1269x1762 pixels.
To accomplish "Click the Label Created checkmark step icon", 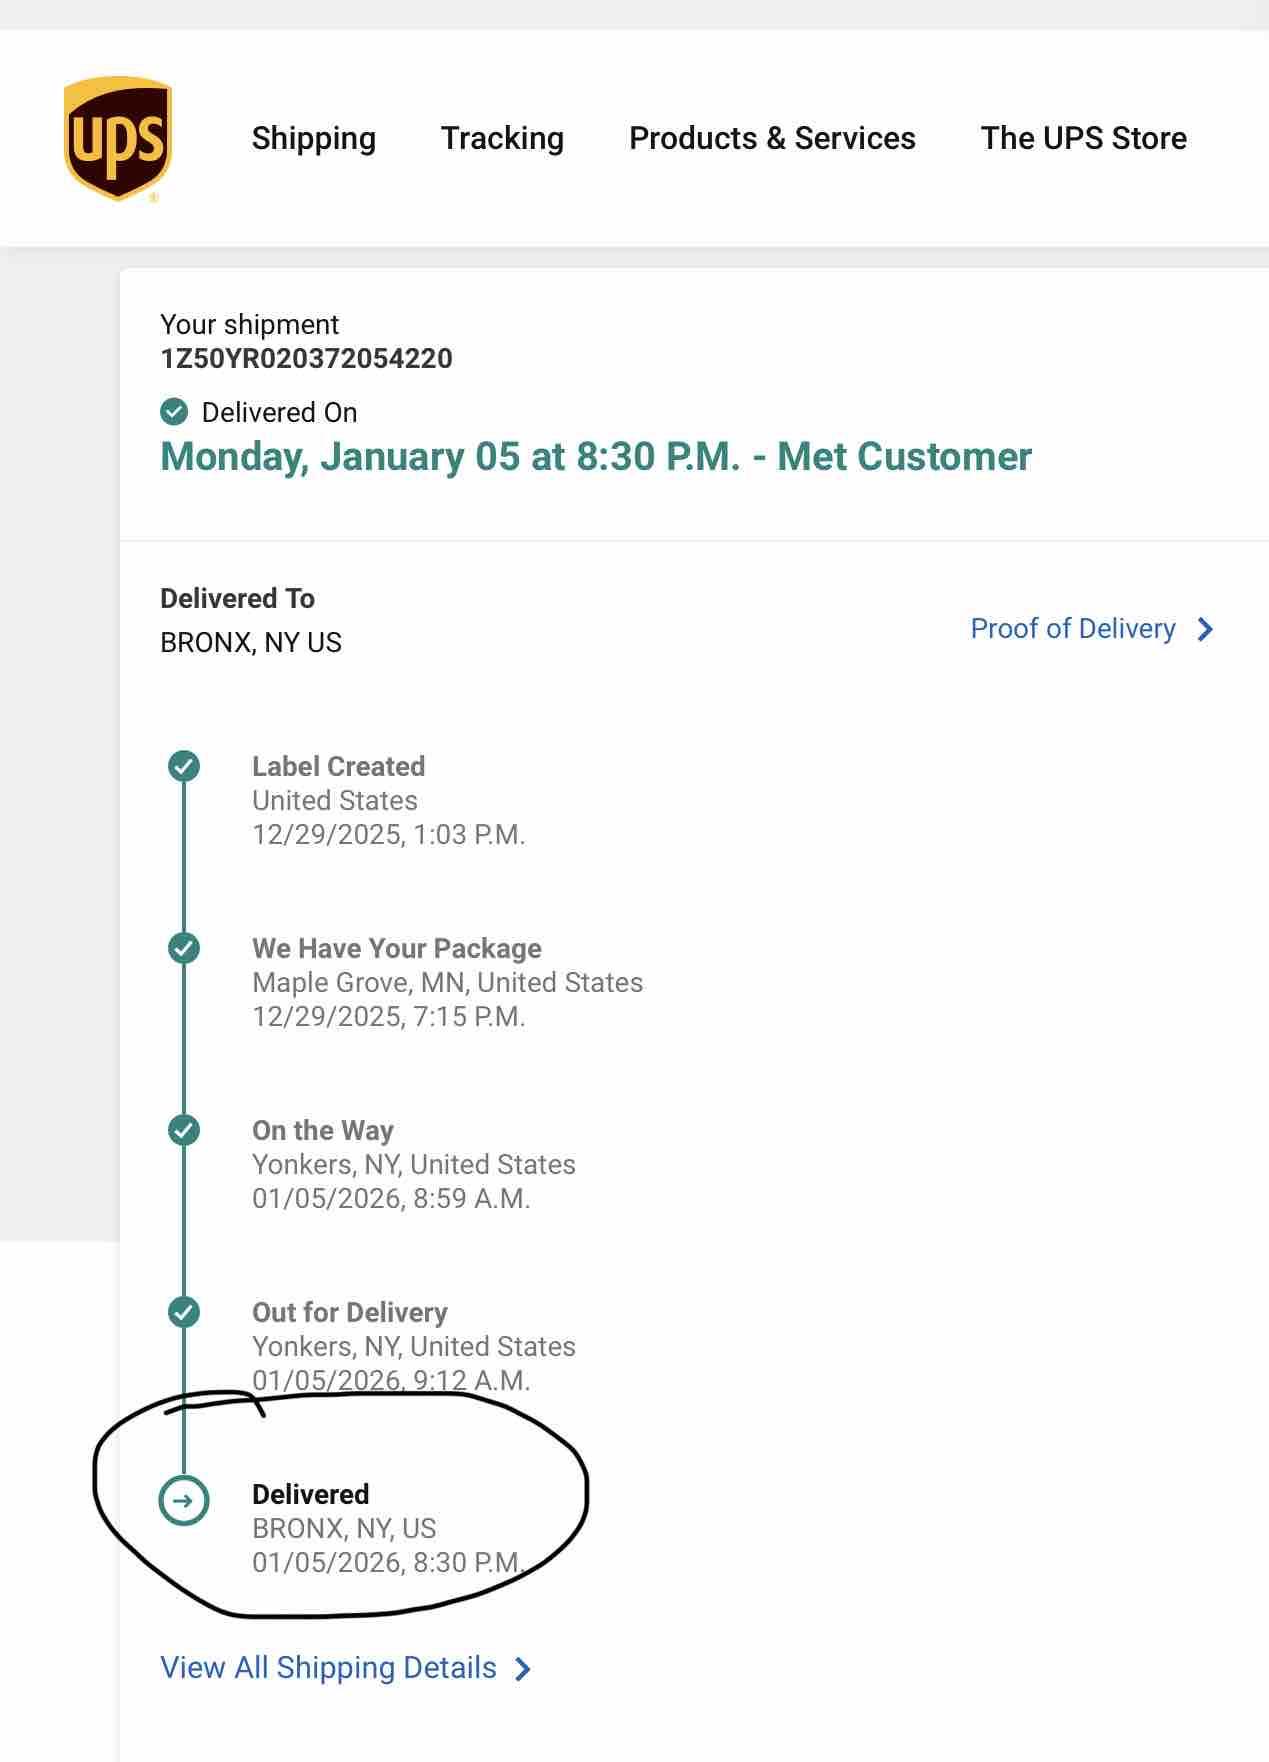I will point(184,767).
